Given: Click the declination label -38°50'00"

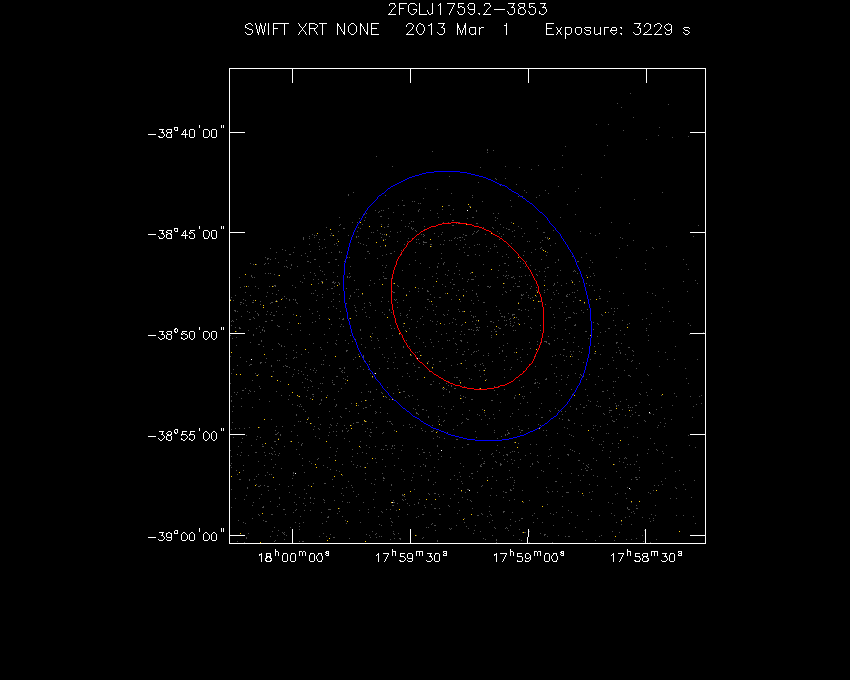Looking at the screenshot, I should pos(186,335).
